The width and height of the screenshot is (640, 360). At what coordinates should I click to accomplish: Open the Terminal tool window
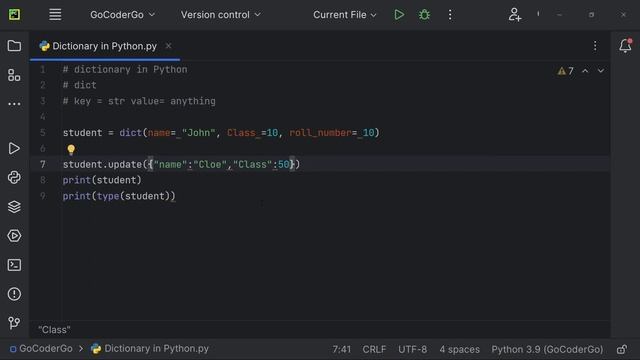point(14,265)
